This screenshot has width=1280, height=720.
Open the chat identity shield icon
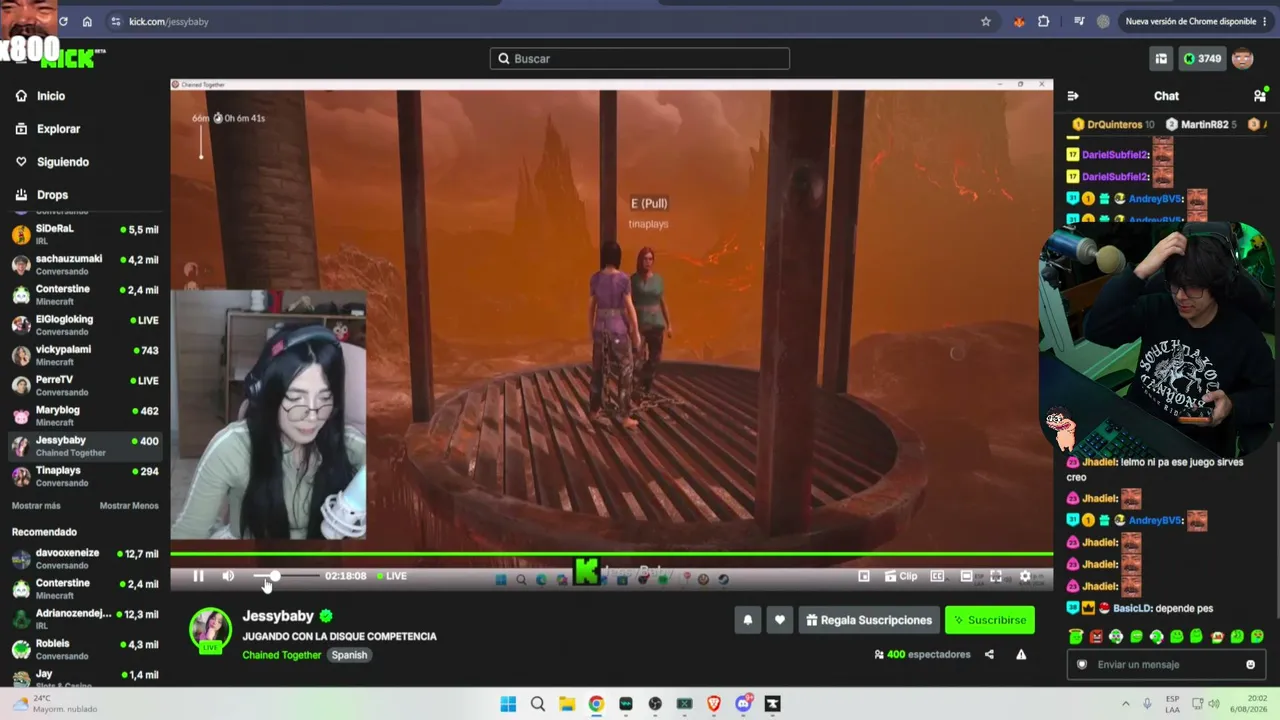tap(1081, 665)
